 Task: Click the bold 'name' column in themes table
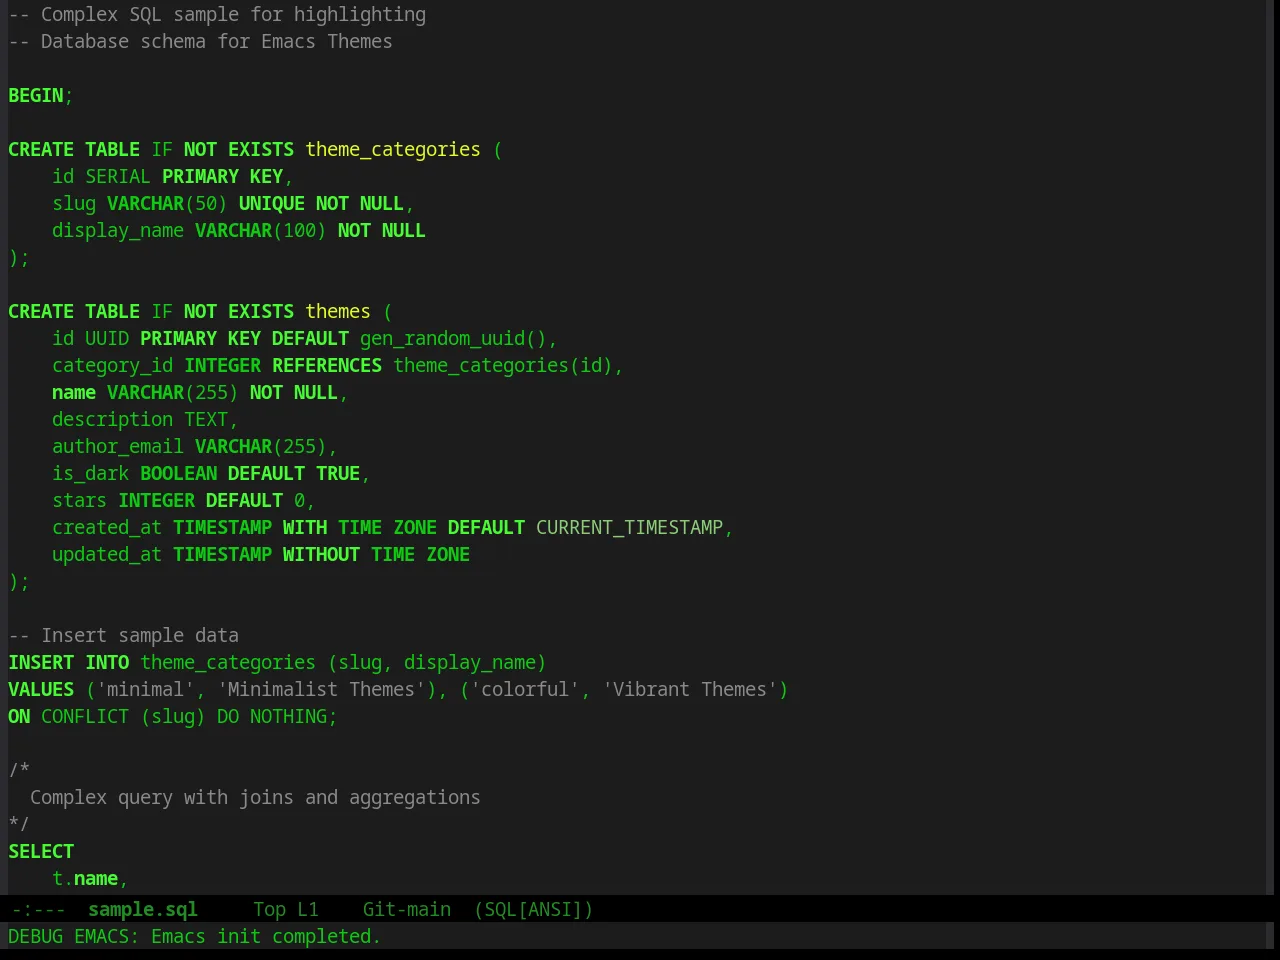click(74, 392)
